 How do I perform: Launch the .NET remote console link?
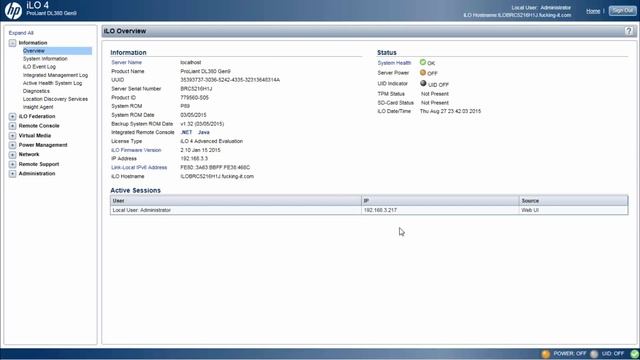[x=186, y=132]
